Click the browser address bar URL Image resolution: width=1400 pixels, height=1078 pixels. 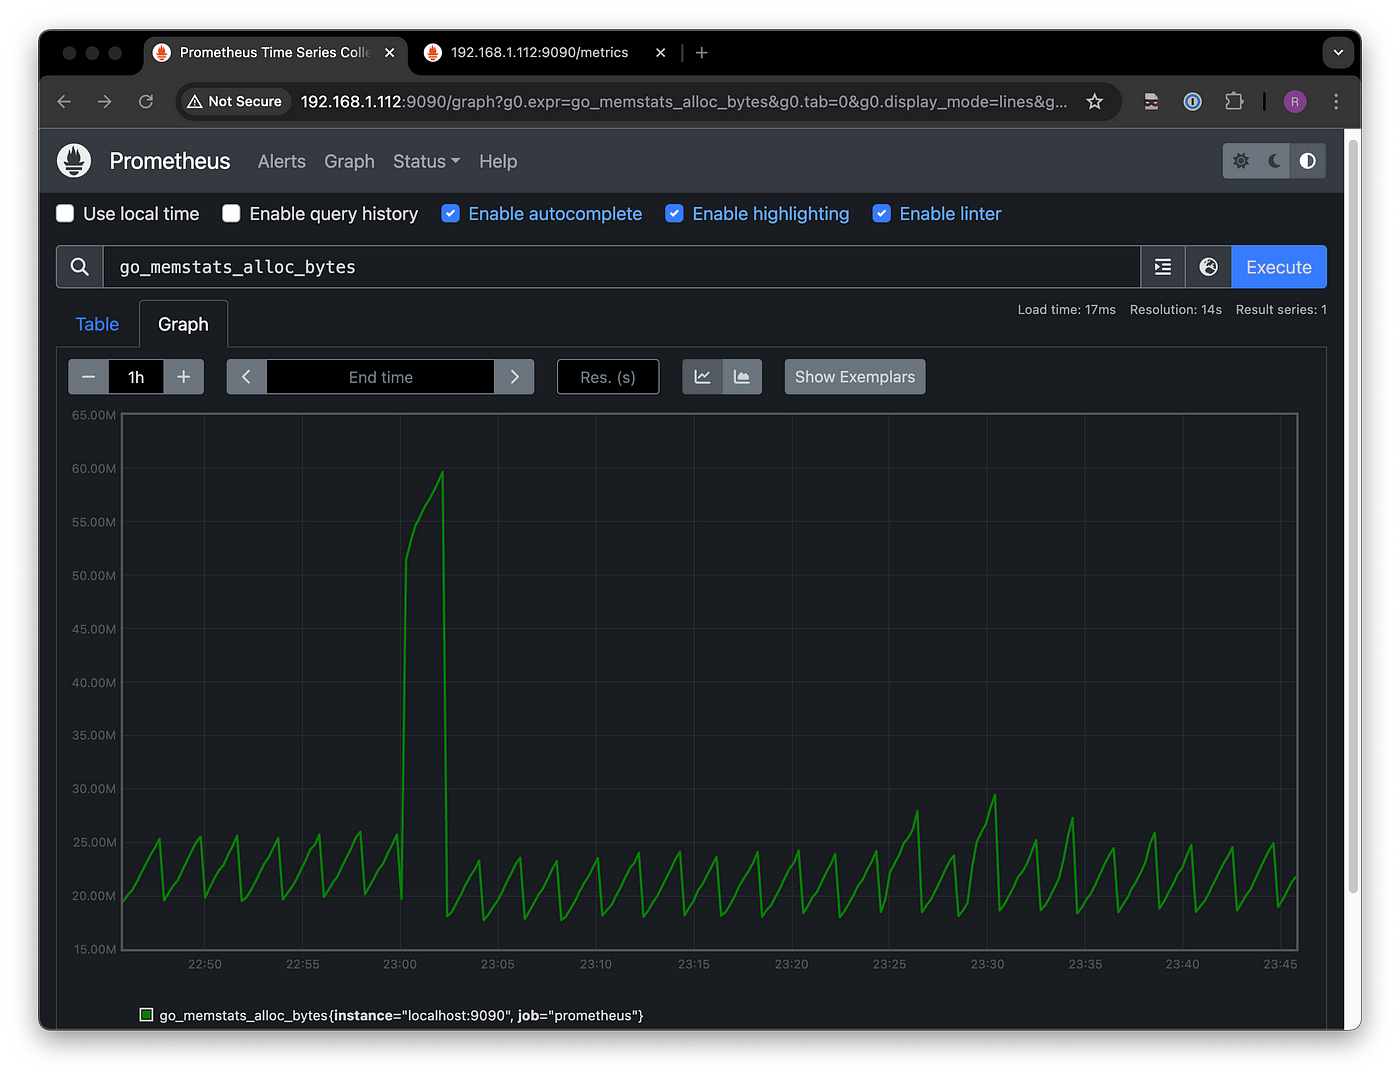684,102
